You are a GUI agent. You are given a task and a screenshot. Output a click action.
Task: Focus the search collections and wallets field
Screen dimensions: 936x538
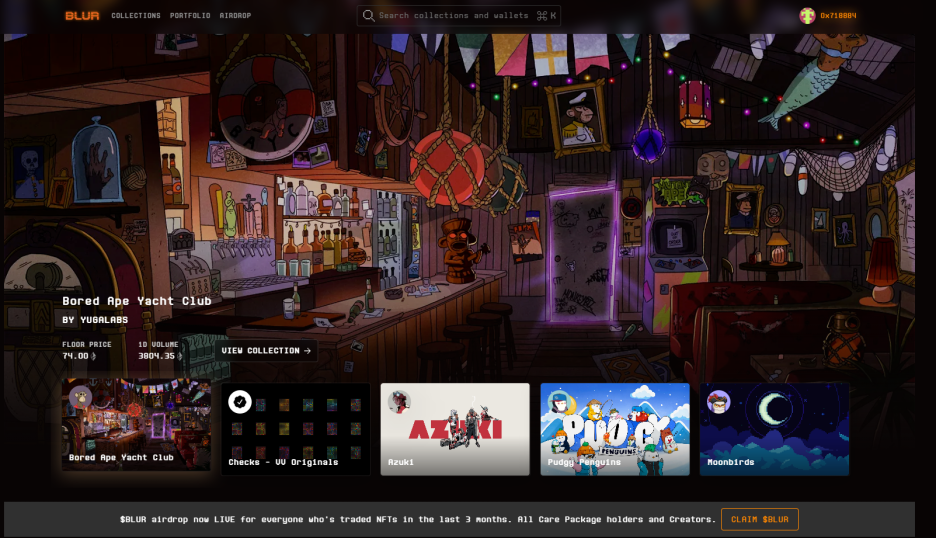point(458,16)
